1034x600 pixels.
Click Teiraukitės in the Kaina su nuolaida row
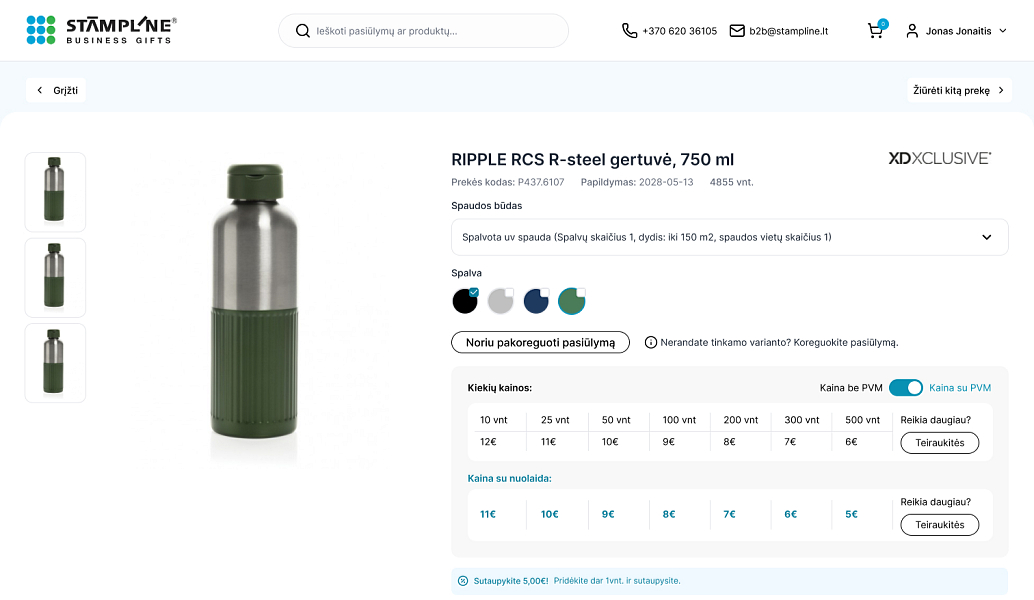[940, 525]
